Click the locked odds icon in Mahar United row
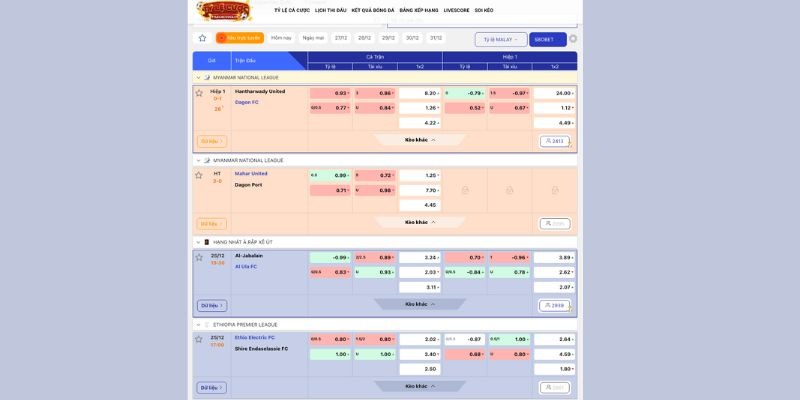800x400 pixels. click(465, 190)
